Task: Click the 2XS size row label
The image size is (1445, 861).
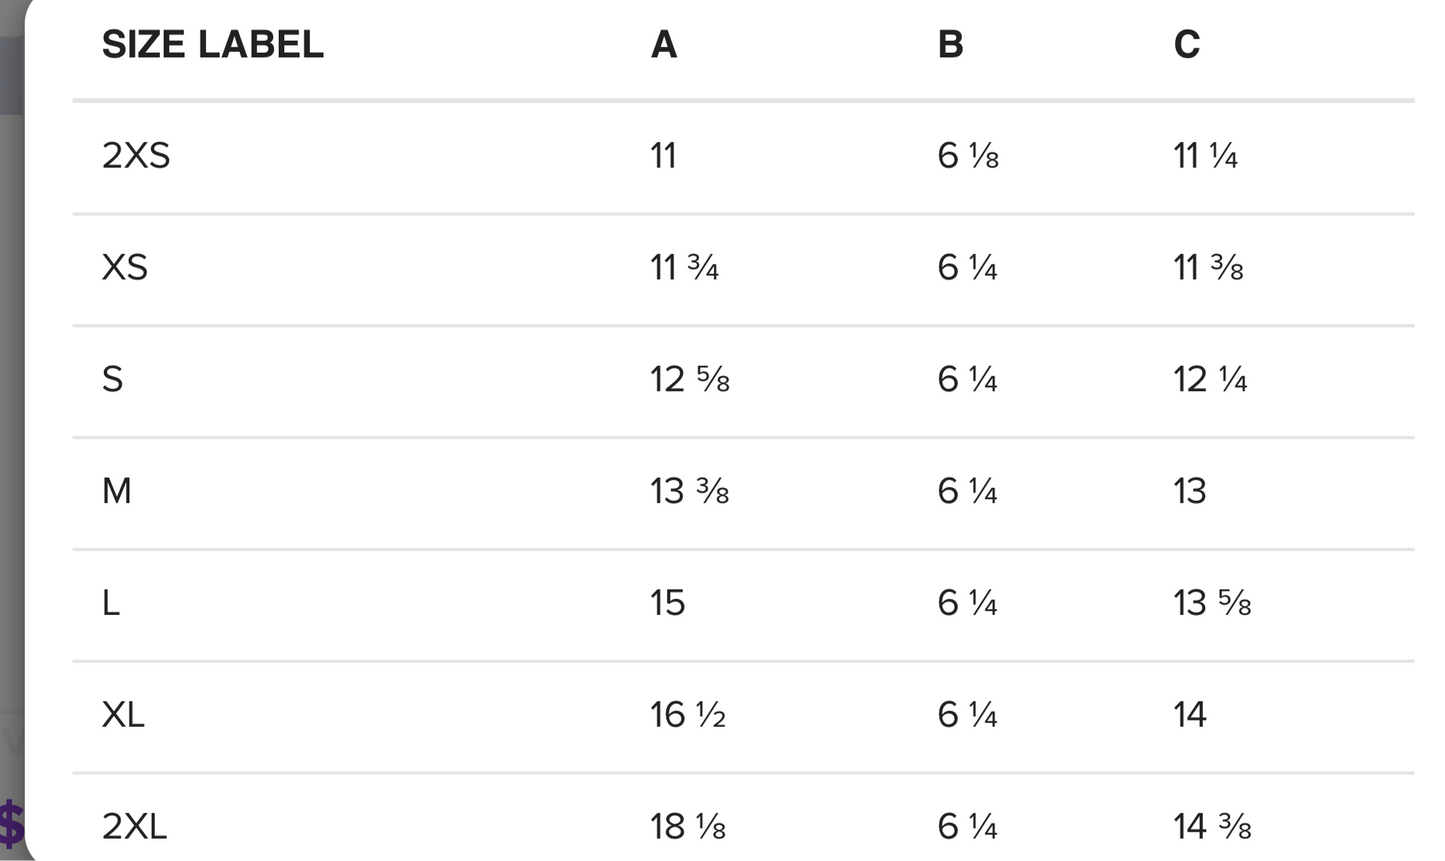Action: [x=136, y=156]
